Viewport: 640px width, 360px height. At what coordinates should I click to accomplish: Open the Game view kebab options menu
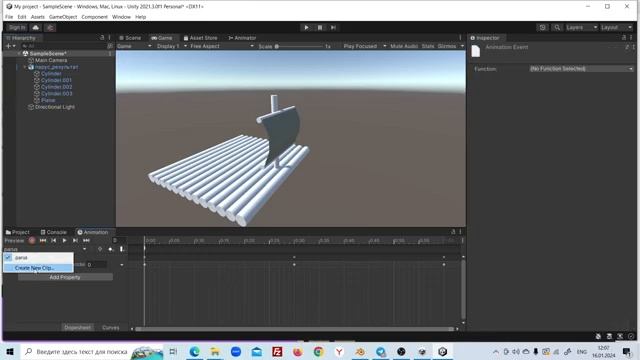click(460, 38)
